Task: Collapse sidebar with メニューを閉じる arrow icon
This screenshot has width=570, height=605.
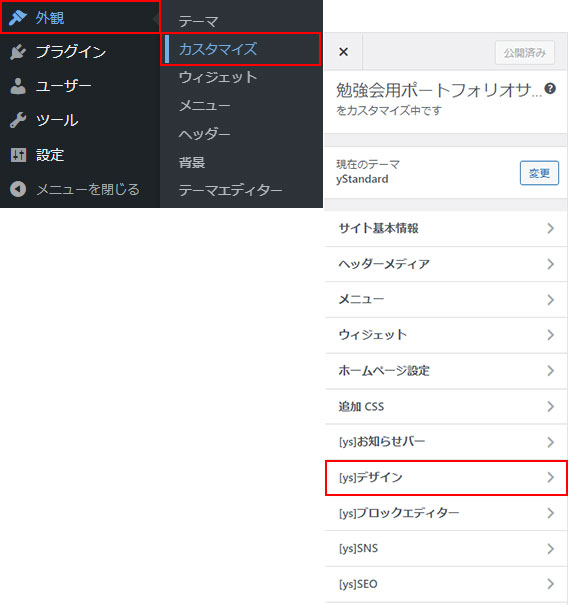Action: [18, 189]
